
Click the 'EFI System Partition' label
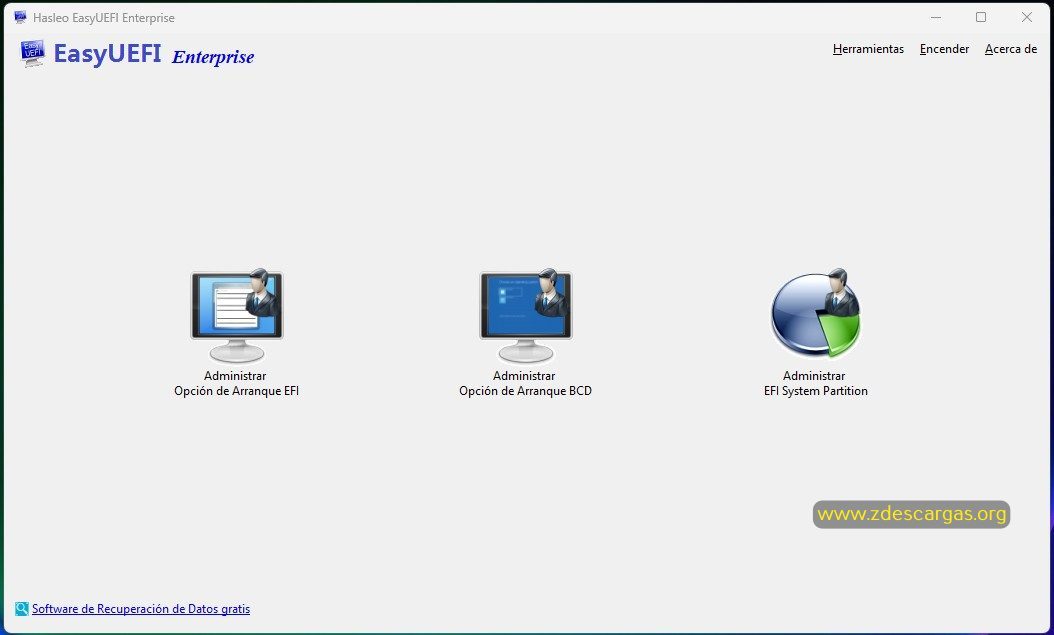815,391
